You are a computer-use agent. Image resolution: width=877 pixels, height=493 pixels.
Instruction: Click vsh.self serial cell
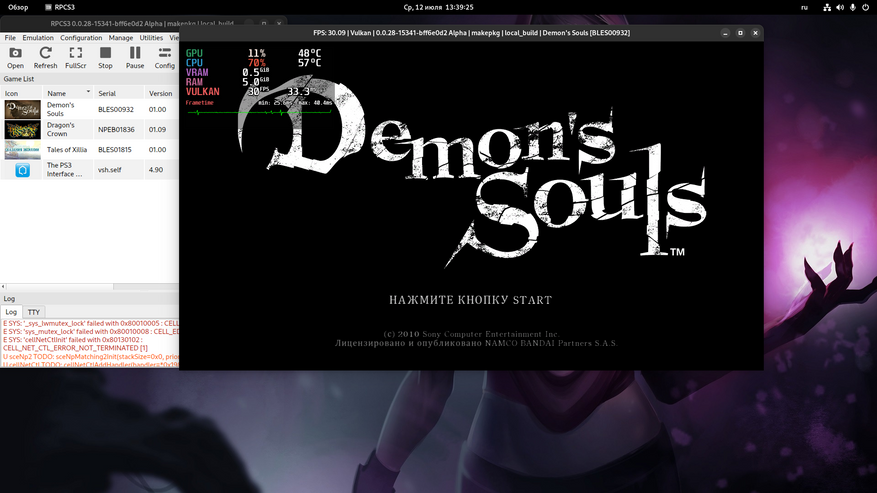click(119, 170)
